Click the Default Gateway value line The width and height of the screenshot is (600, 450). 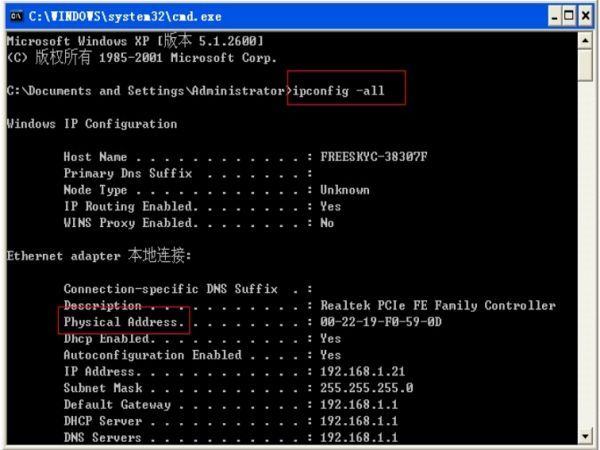(x=231, y=404)
